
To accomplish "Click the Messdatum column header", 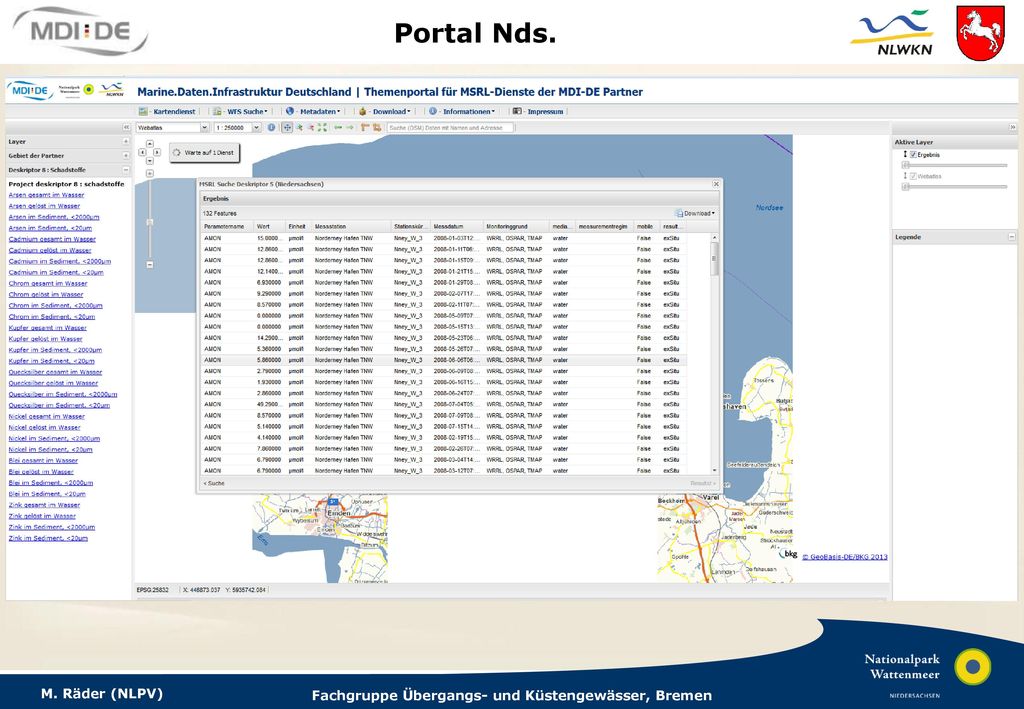I will click(x=456, y=227).
